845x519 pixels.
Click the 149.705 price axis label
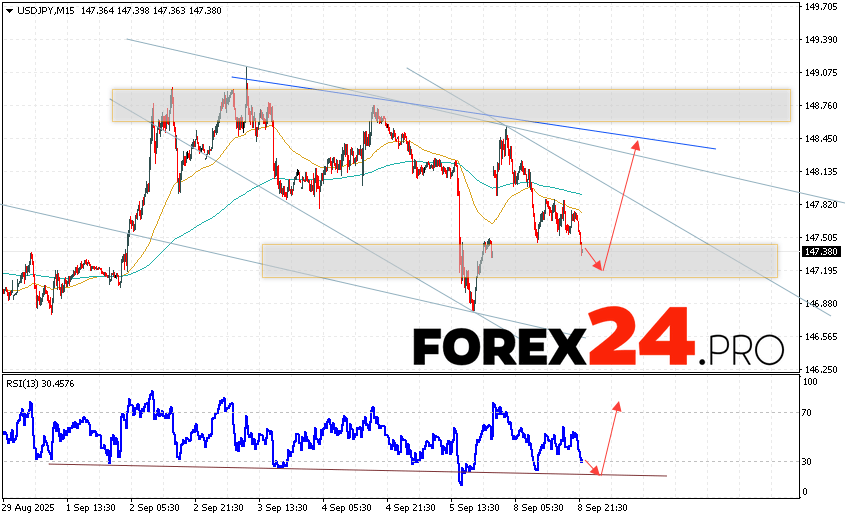[x=820, y=6]
